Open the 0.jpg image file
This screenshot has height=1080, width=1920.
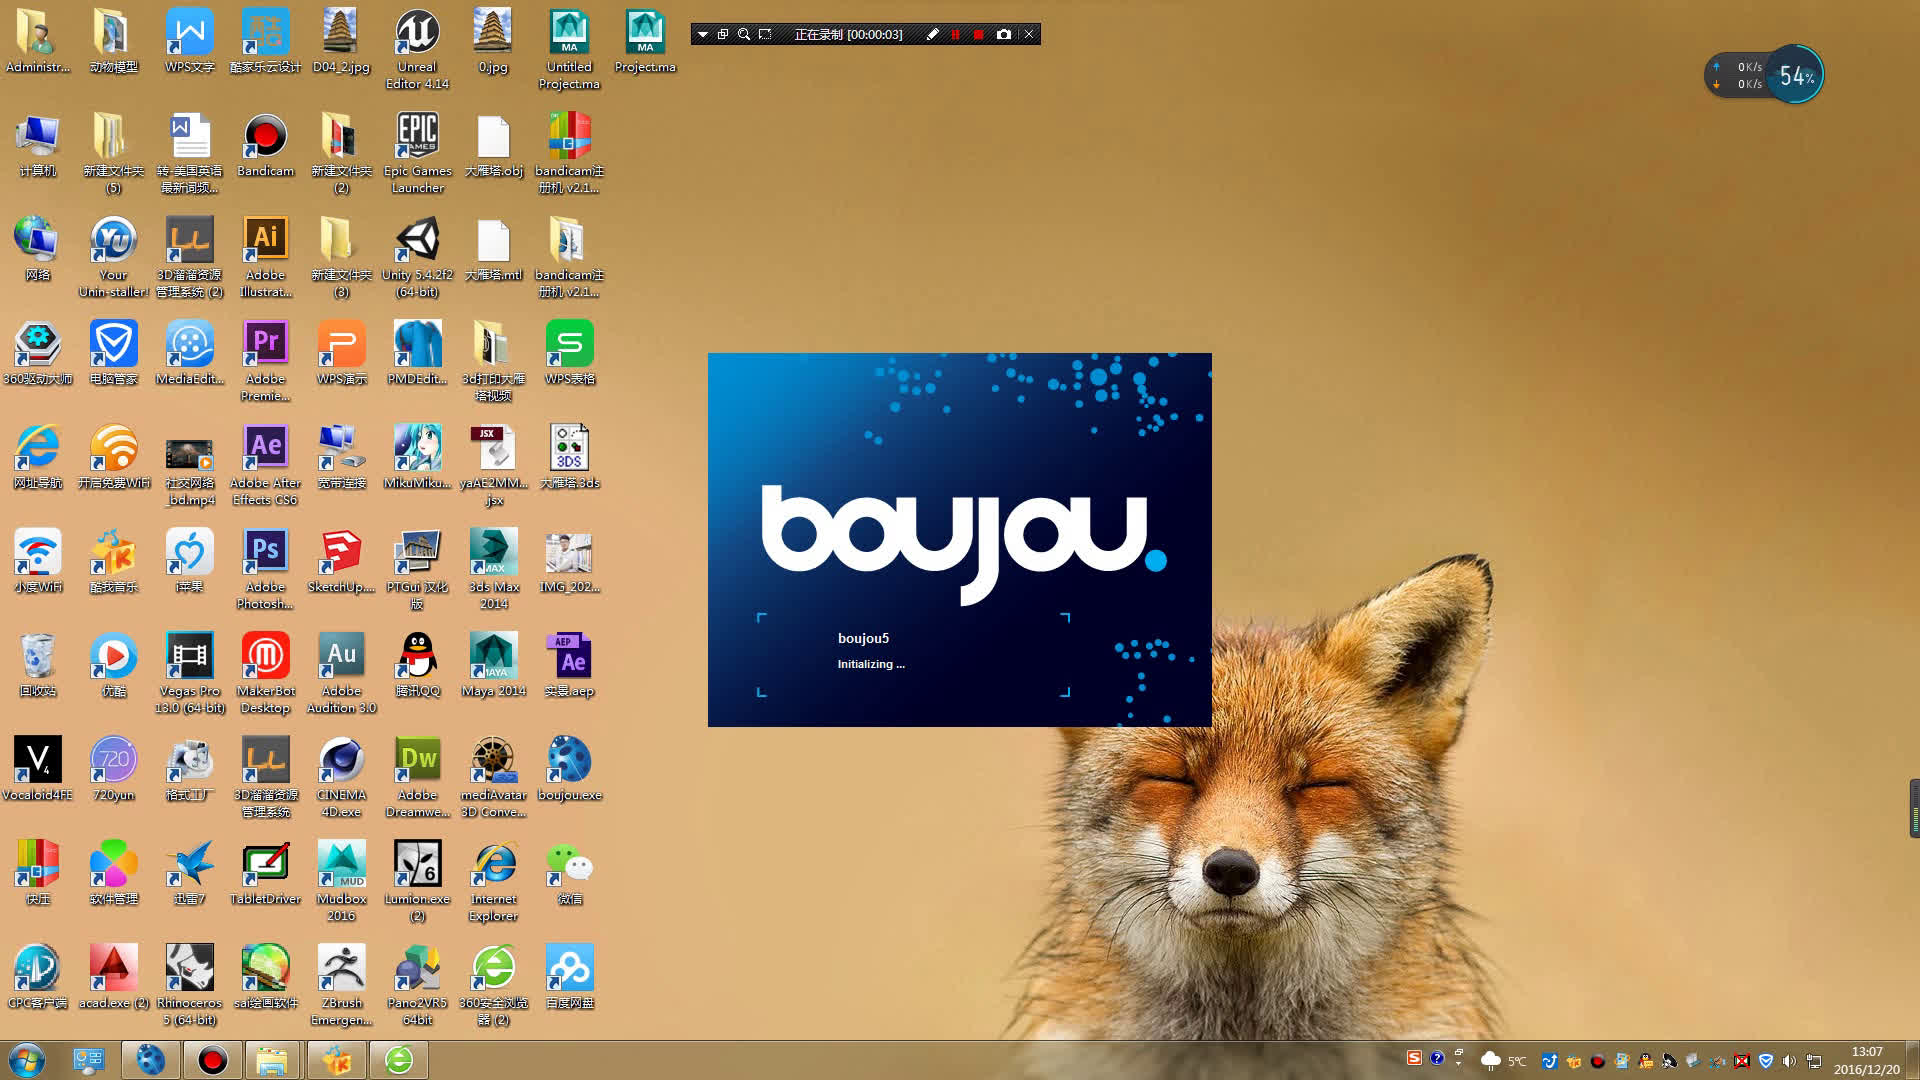coord(493,41)
